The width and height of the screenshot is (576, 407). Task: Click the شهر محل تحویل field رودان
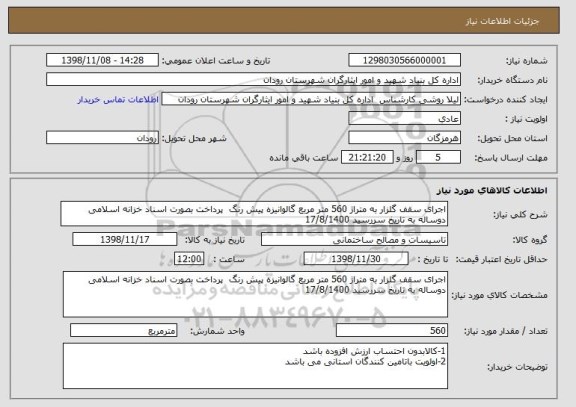tap(102, 138)
